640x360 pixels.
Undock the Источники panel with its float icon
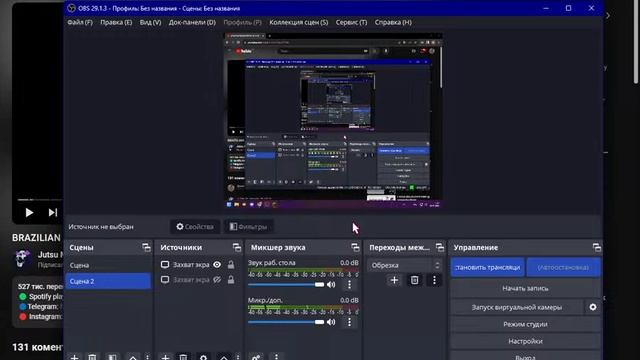click(237, 247)
